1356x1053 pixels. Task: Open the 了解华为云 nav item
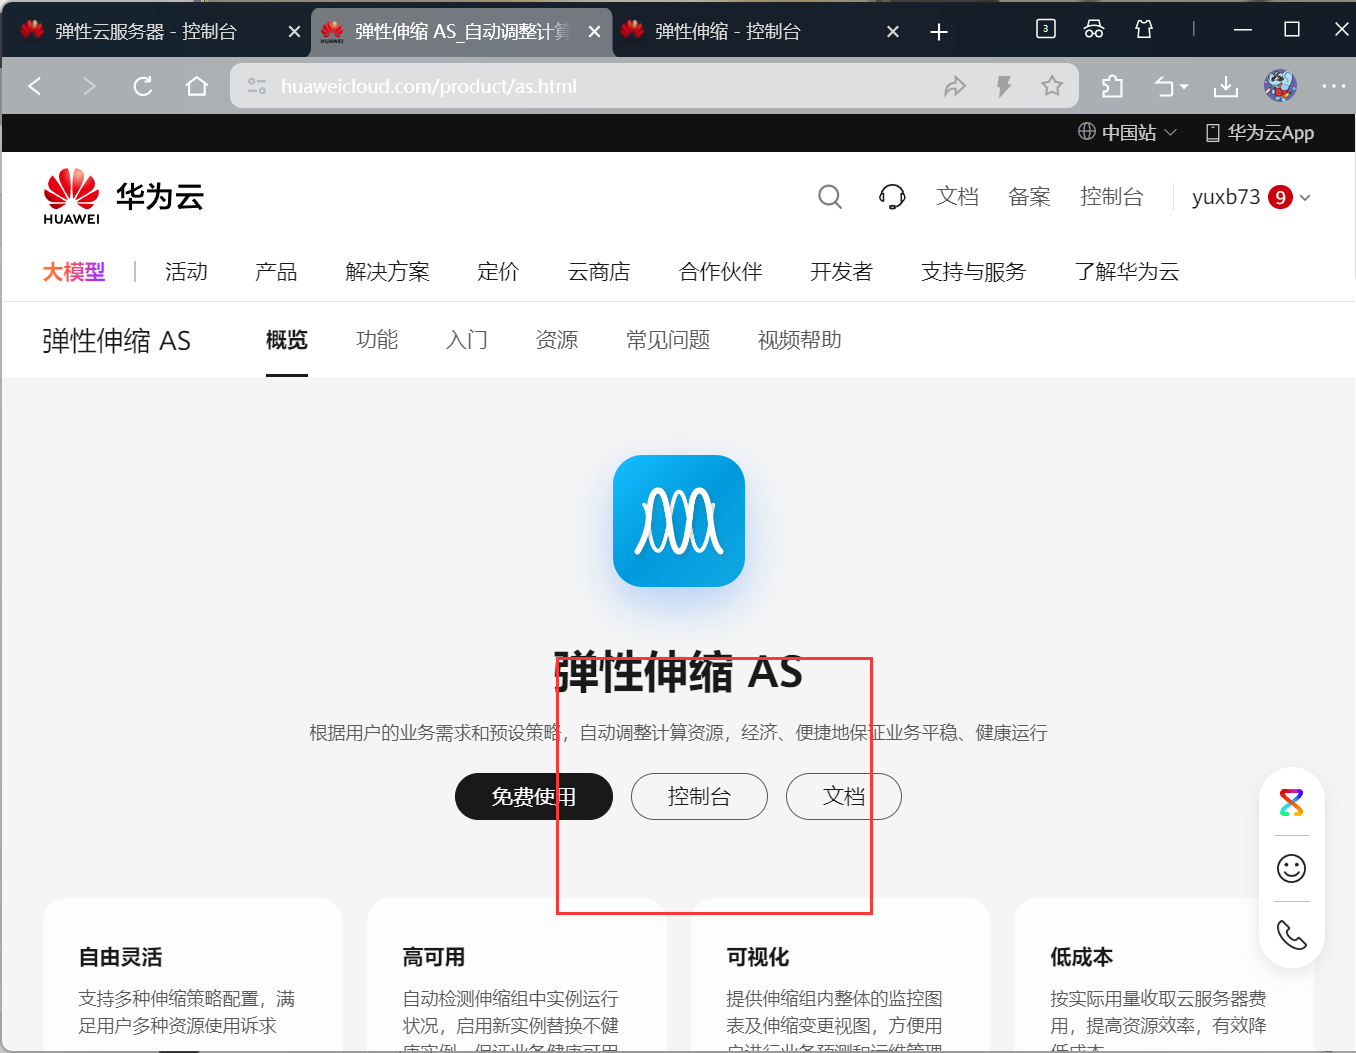[x=1127, y=272]
